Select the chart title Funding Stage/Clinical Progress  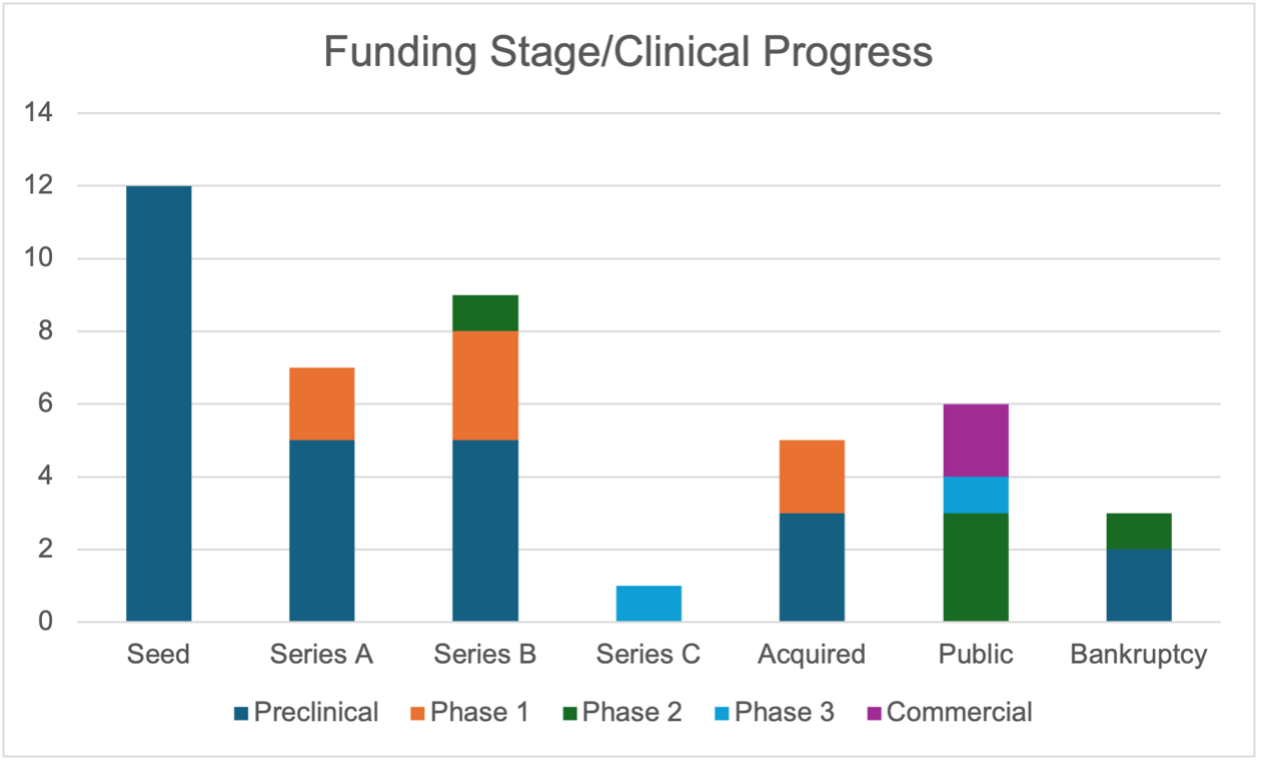click(628, 53)
